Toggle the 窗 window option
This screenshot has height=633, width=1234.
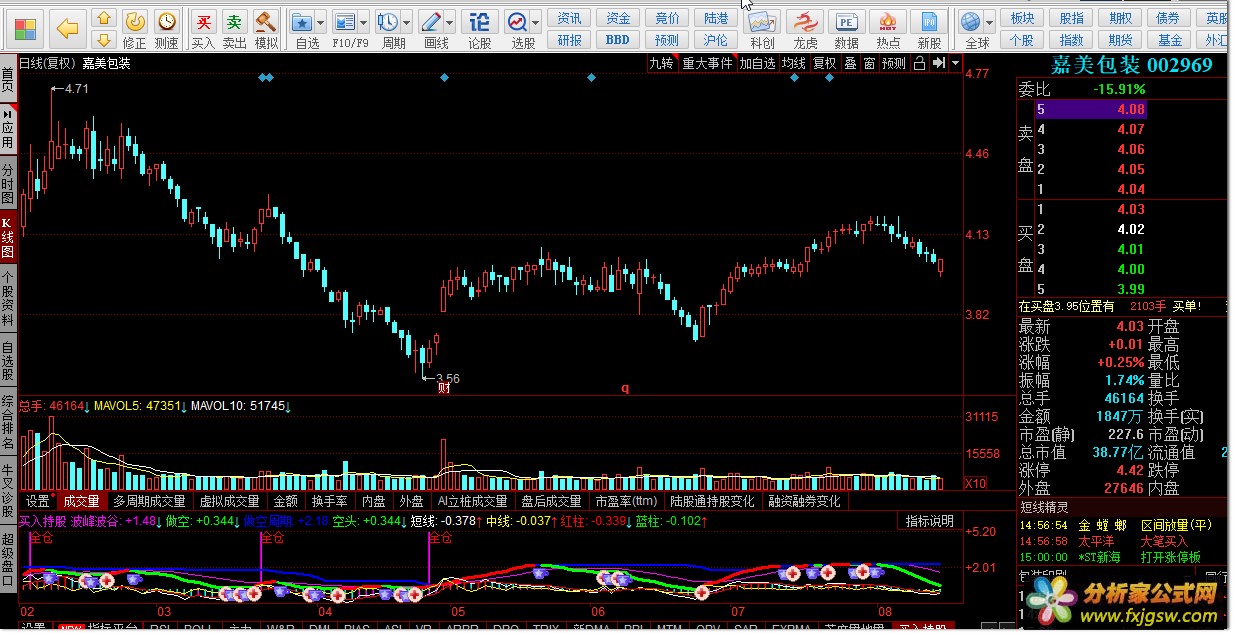tap(870, 63)
